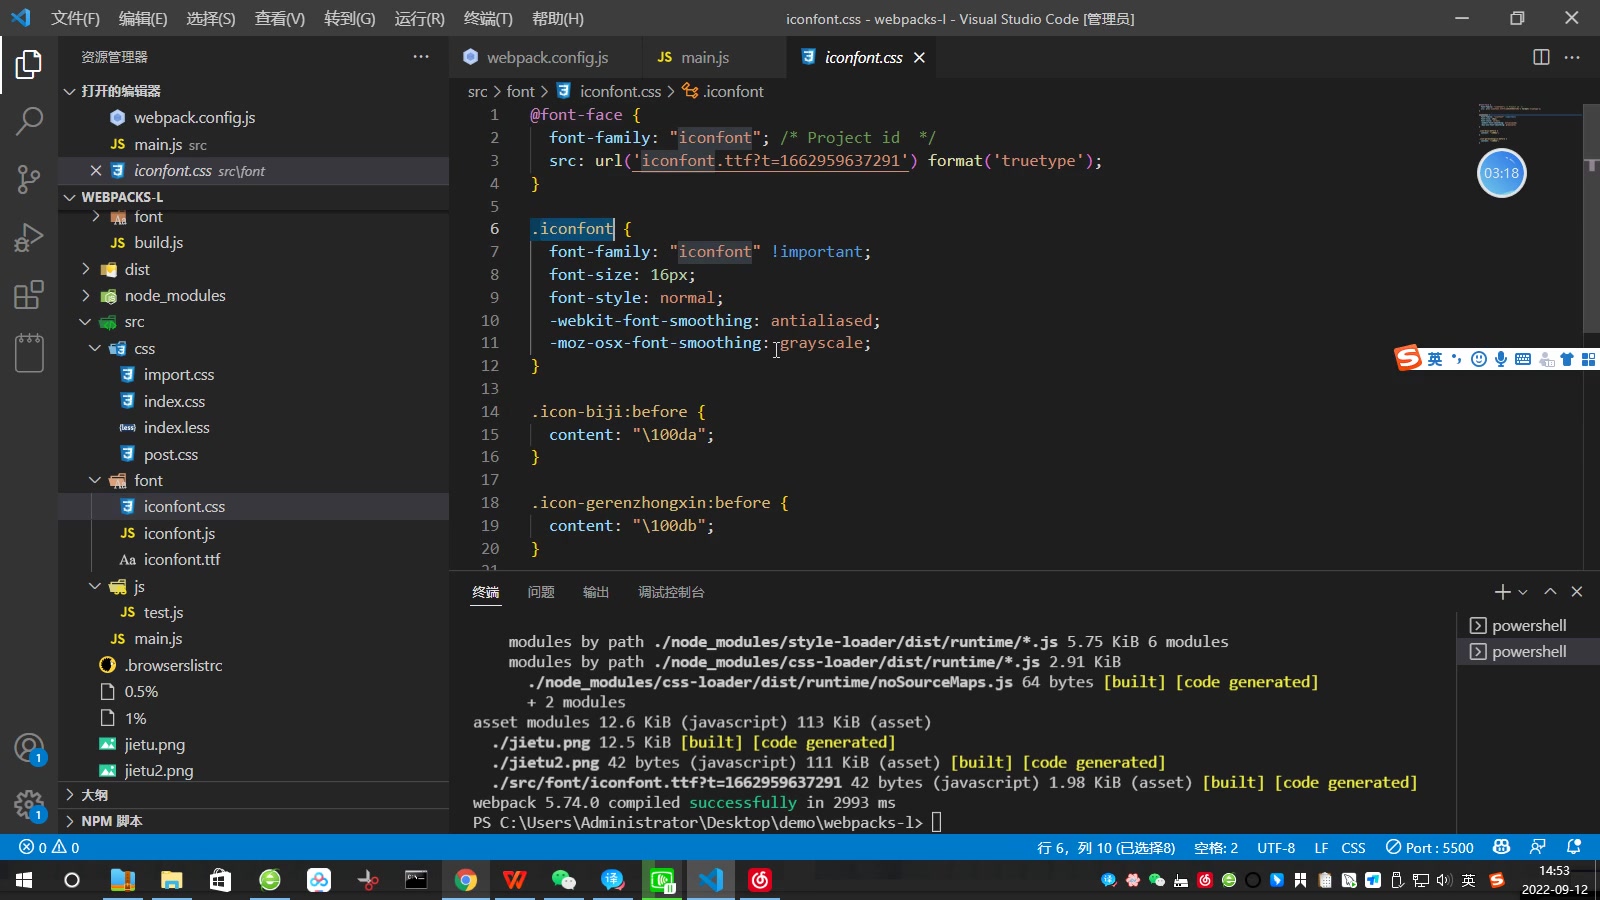Screen dimensions: 1600x900
Task: Add a new terminal with plus icon
Action: [x=1502, y=592]
